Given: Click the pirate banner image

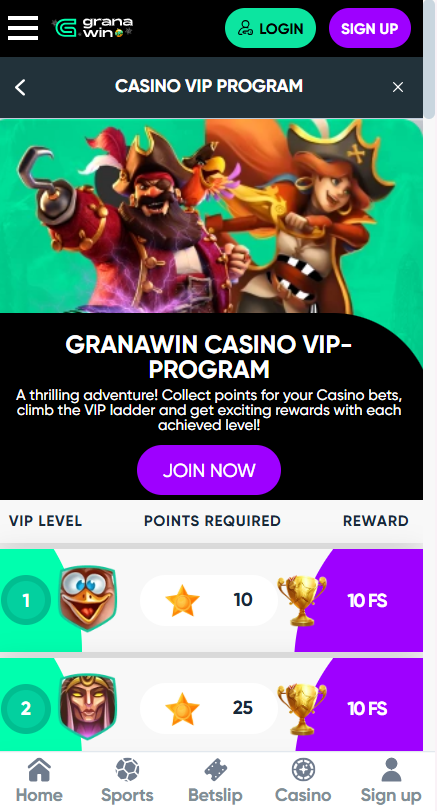Looking at the screenshot, I should point(211,216).
